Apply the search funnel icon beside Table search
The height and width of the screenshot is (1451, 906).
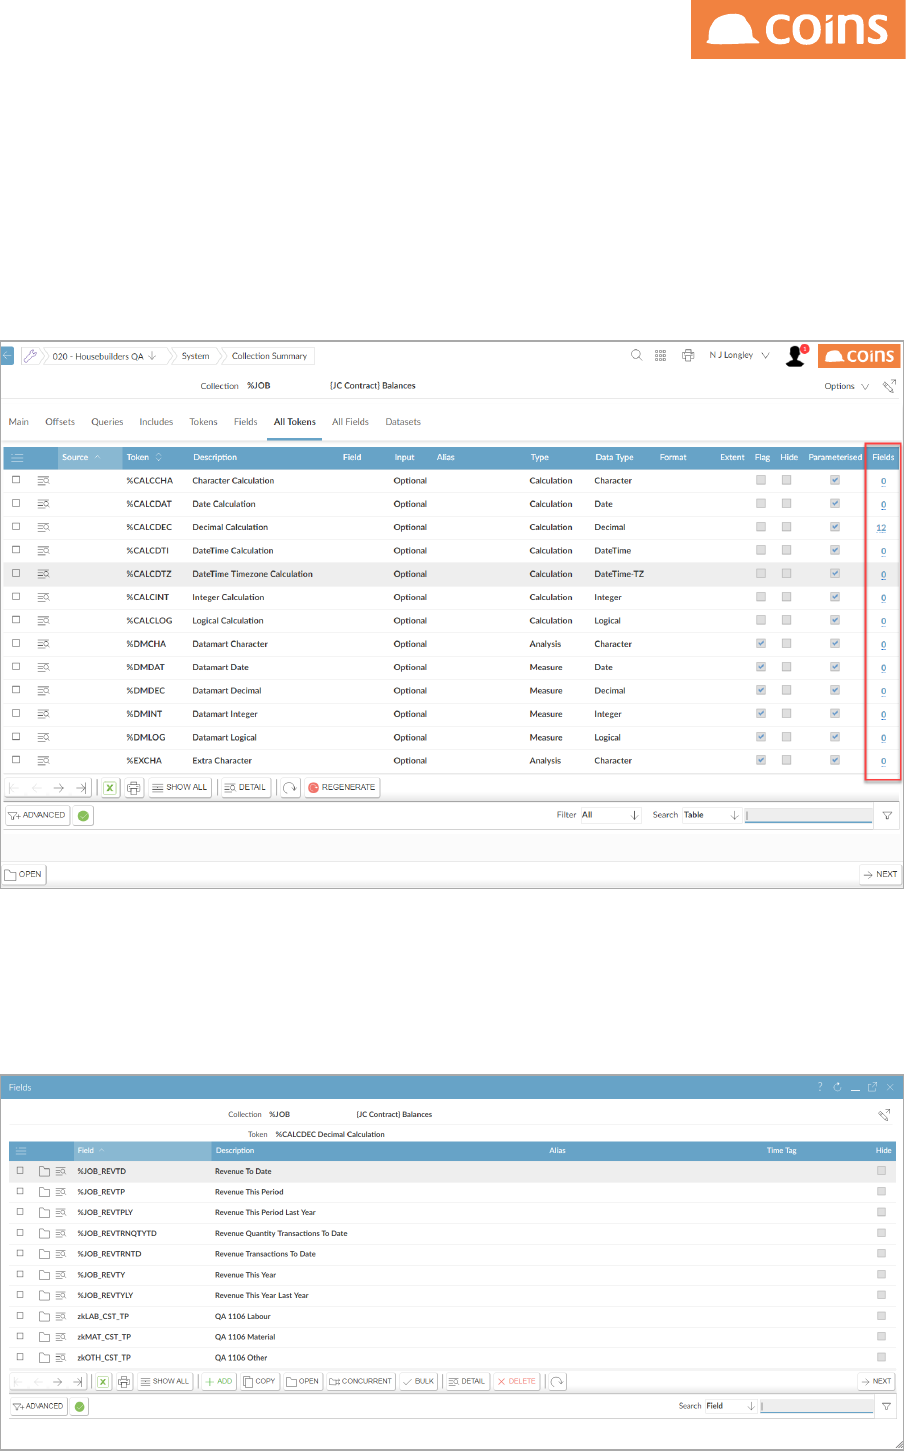tap(887, 815)
